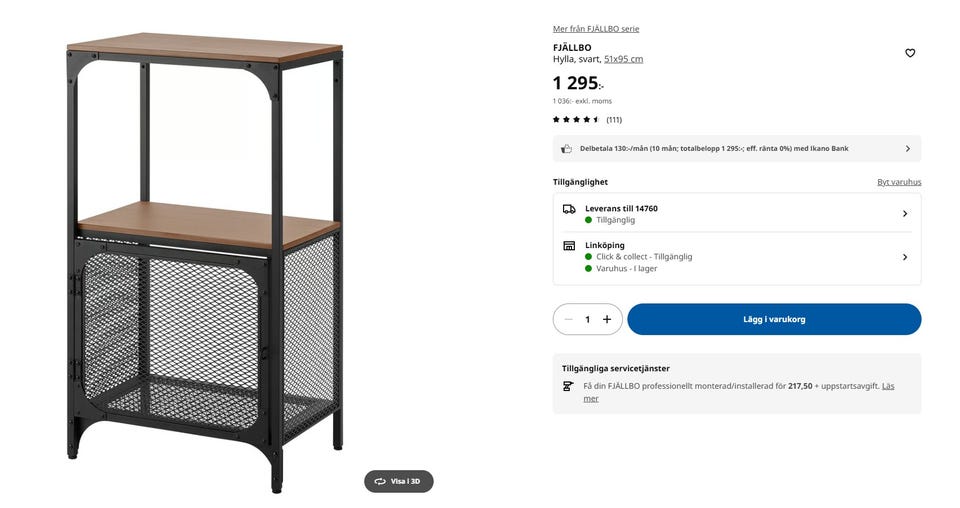Expand Linköping store availability chevron

[x=904, y=257]
